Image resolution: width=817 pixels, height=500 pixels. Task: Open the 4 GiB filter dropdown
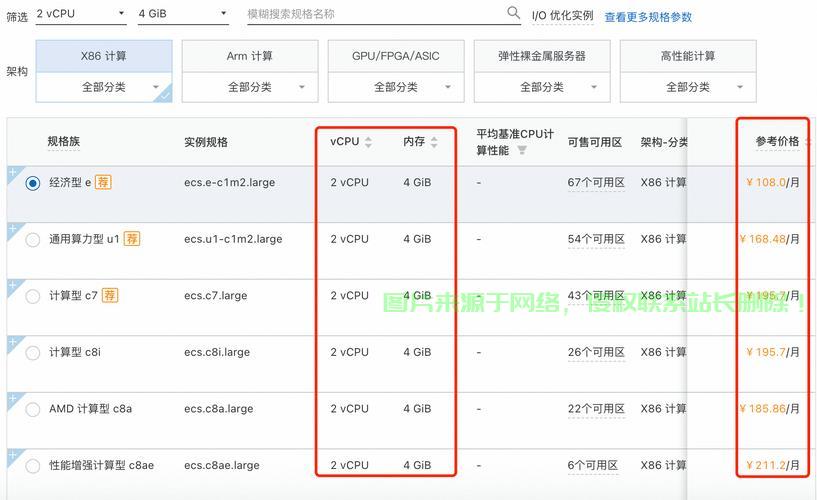[183, 14]
